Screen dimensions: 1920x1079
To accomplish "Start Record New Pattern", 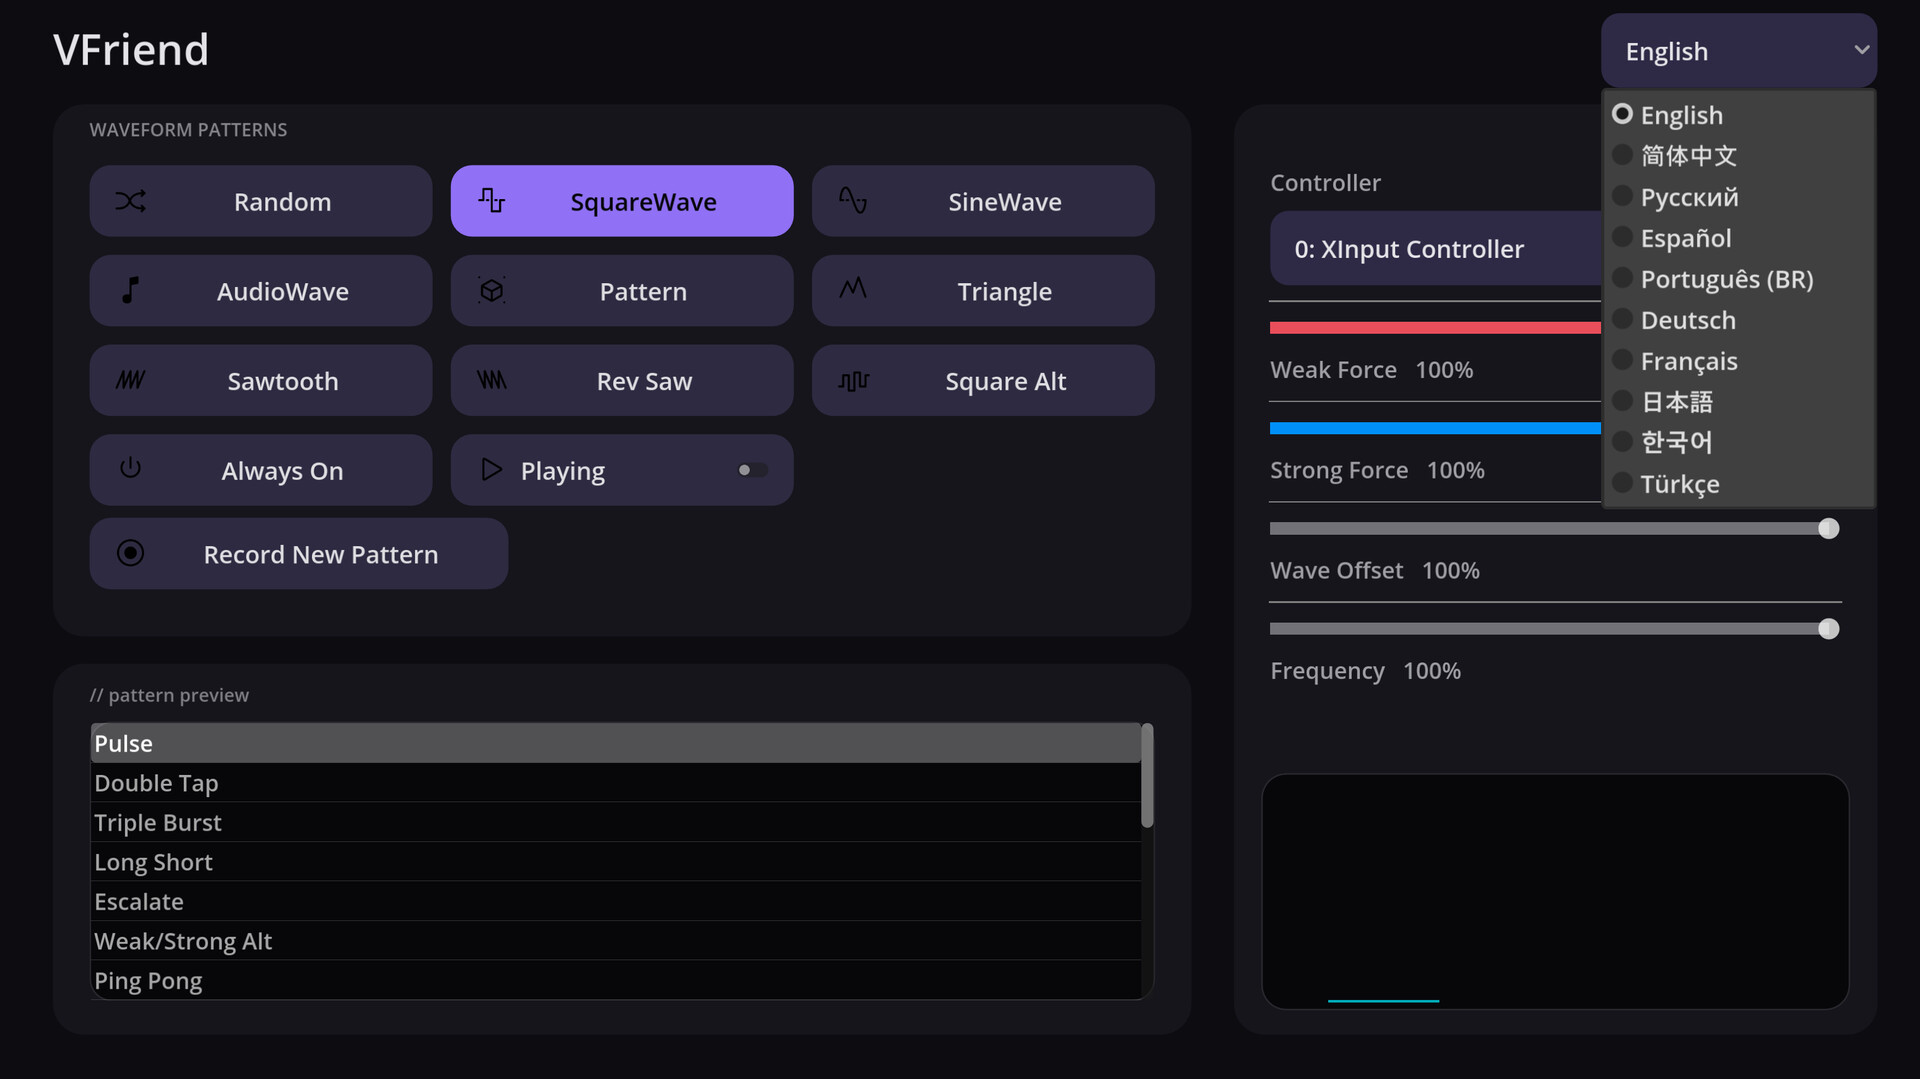I will [299, 553].
